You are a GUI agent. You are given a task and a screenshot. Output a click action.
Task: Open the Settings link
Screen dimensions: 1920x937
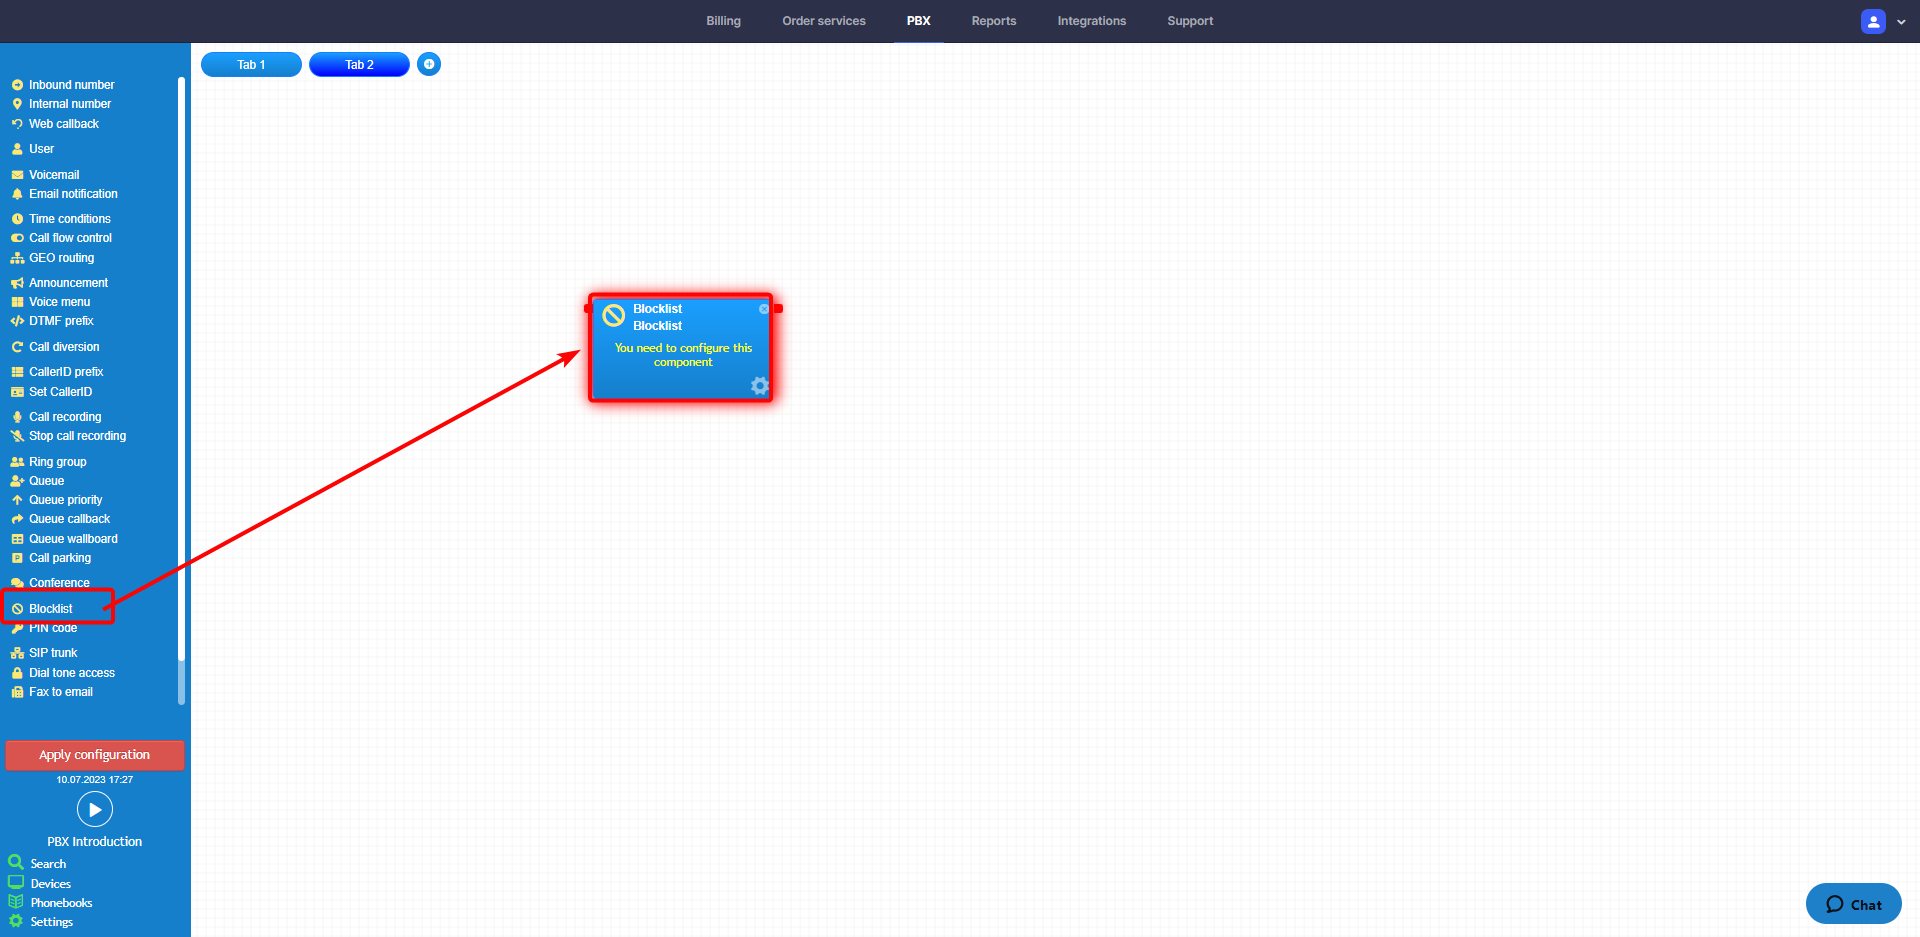click(x=51, y=922)
